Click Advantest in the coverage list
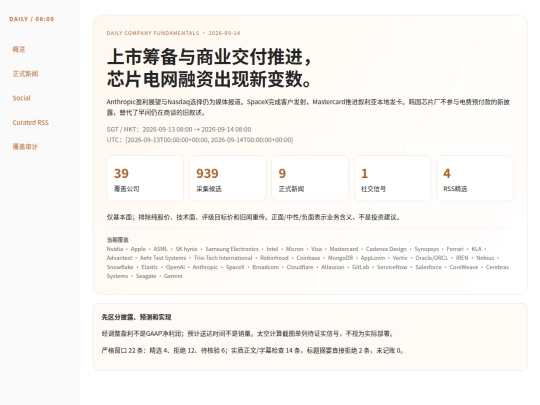The height and width of the screenshot is (405, 540). (119, 258)
